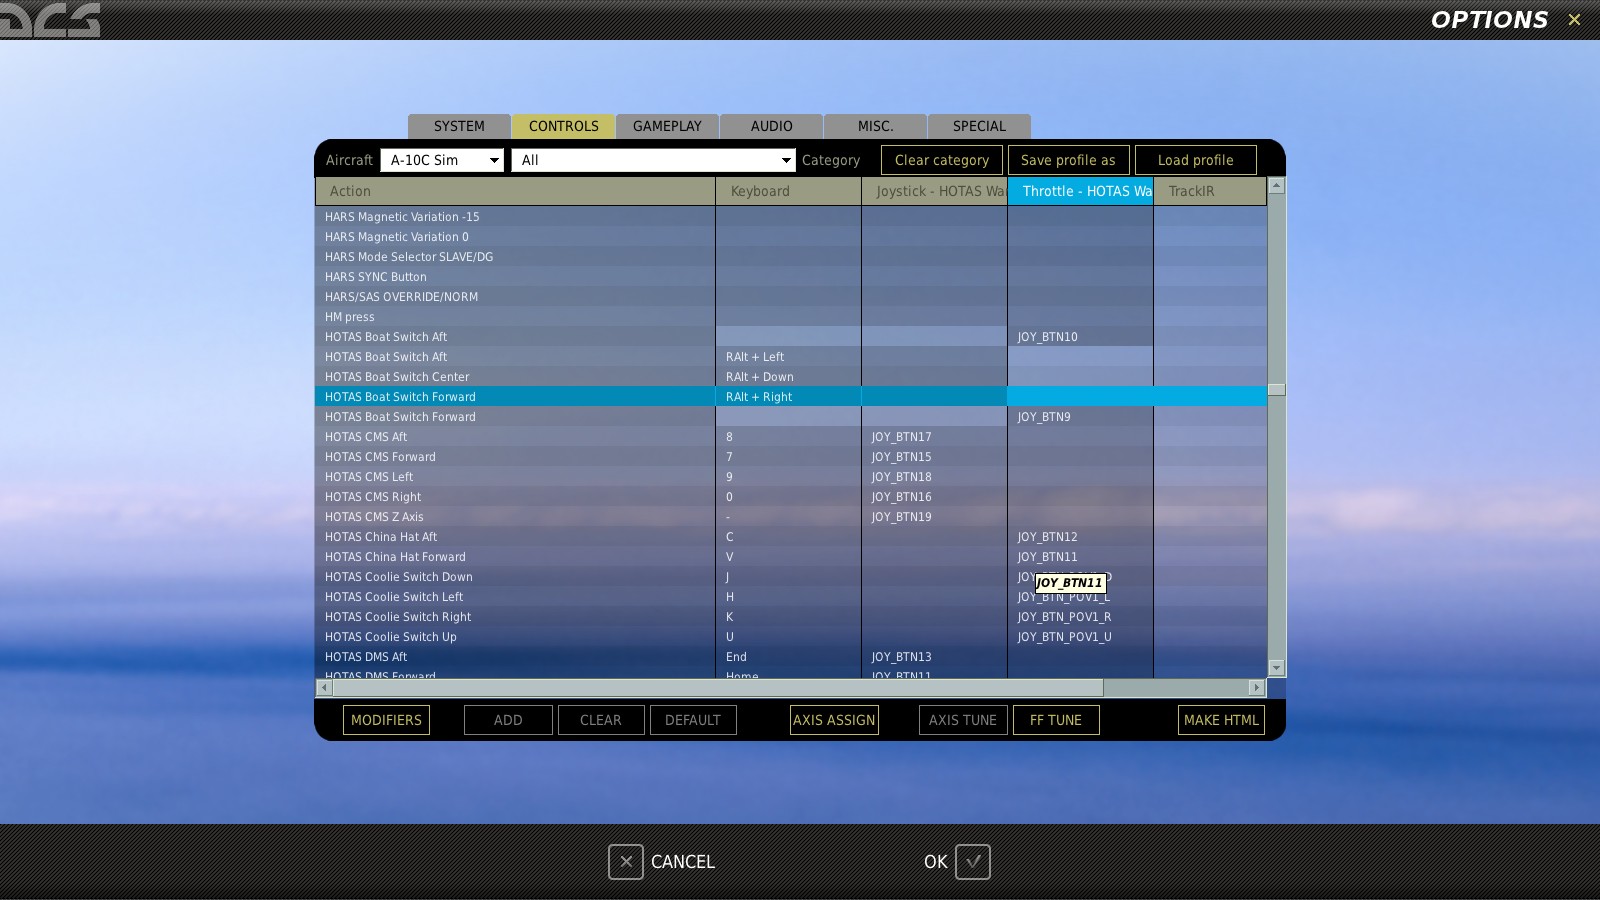Click vertical scrollbar up arrow
This screenshot has height=900, width=1600.
coord(1276,186)
